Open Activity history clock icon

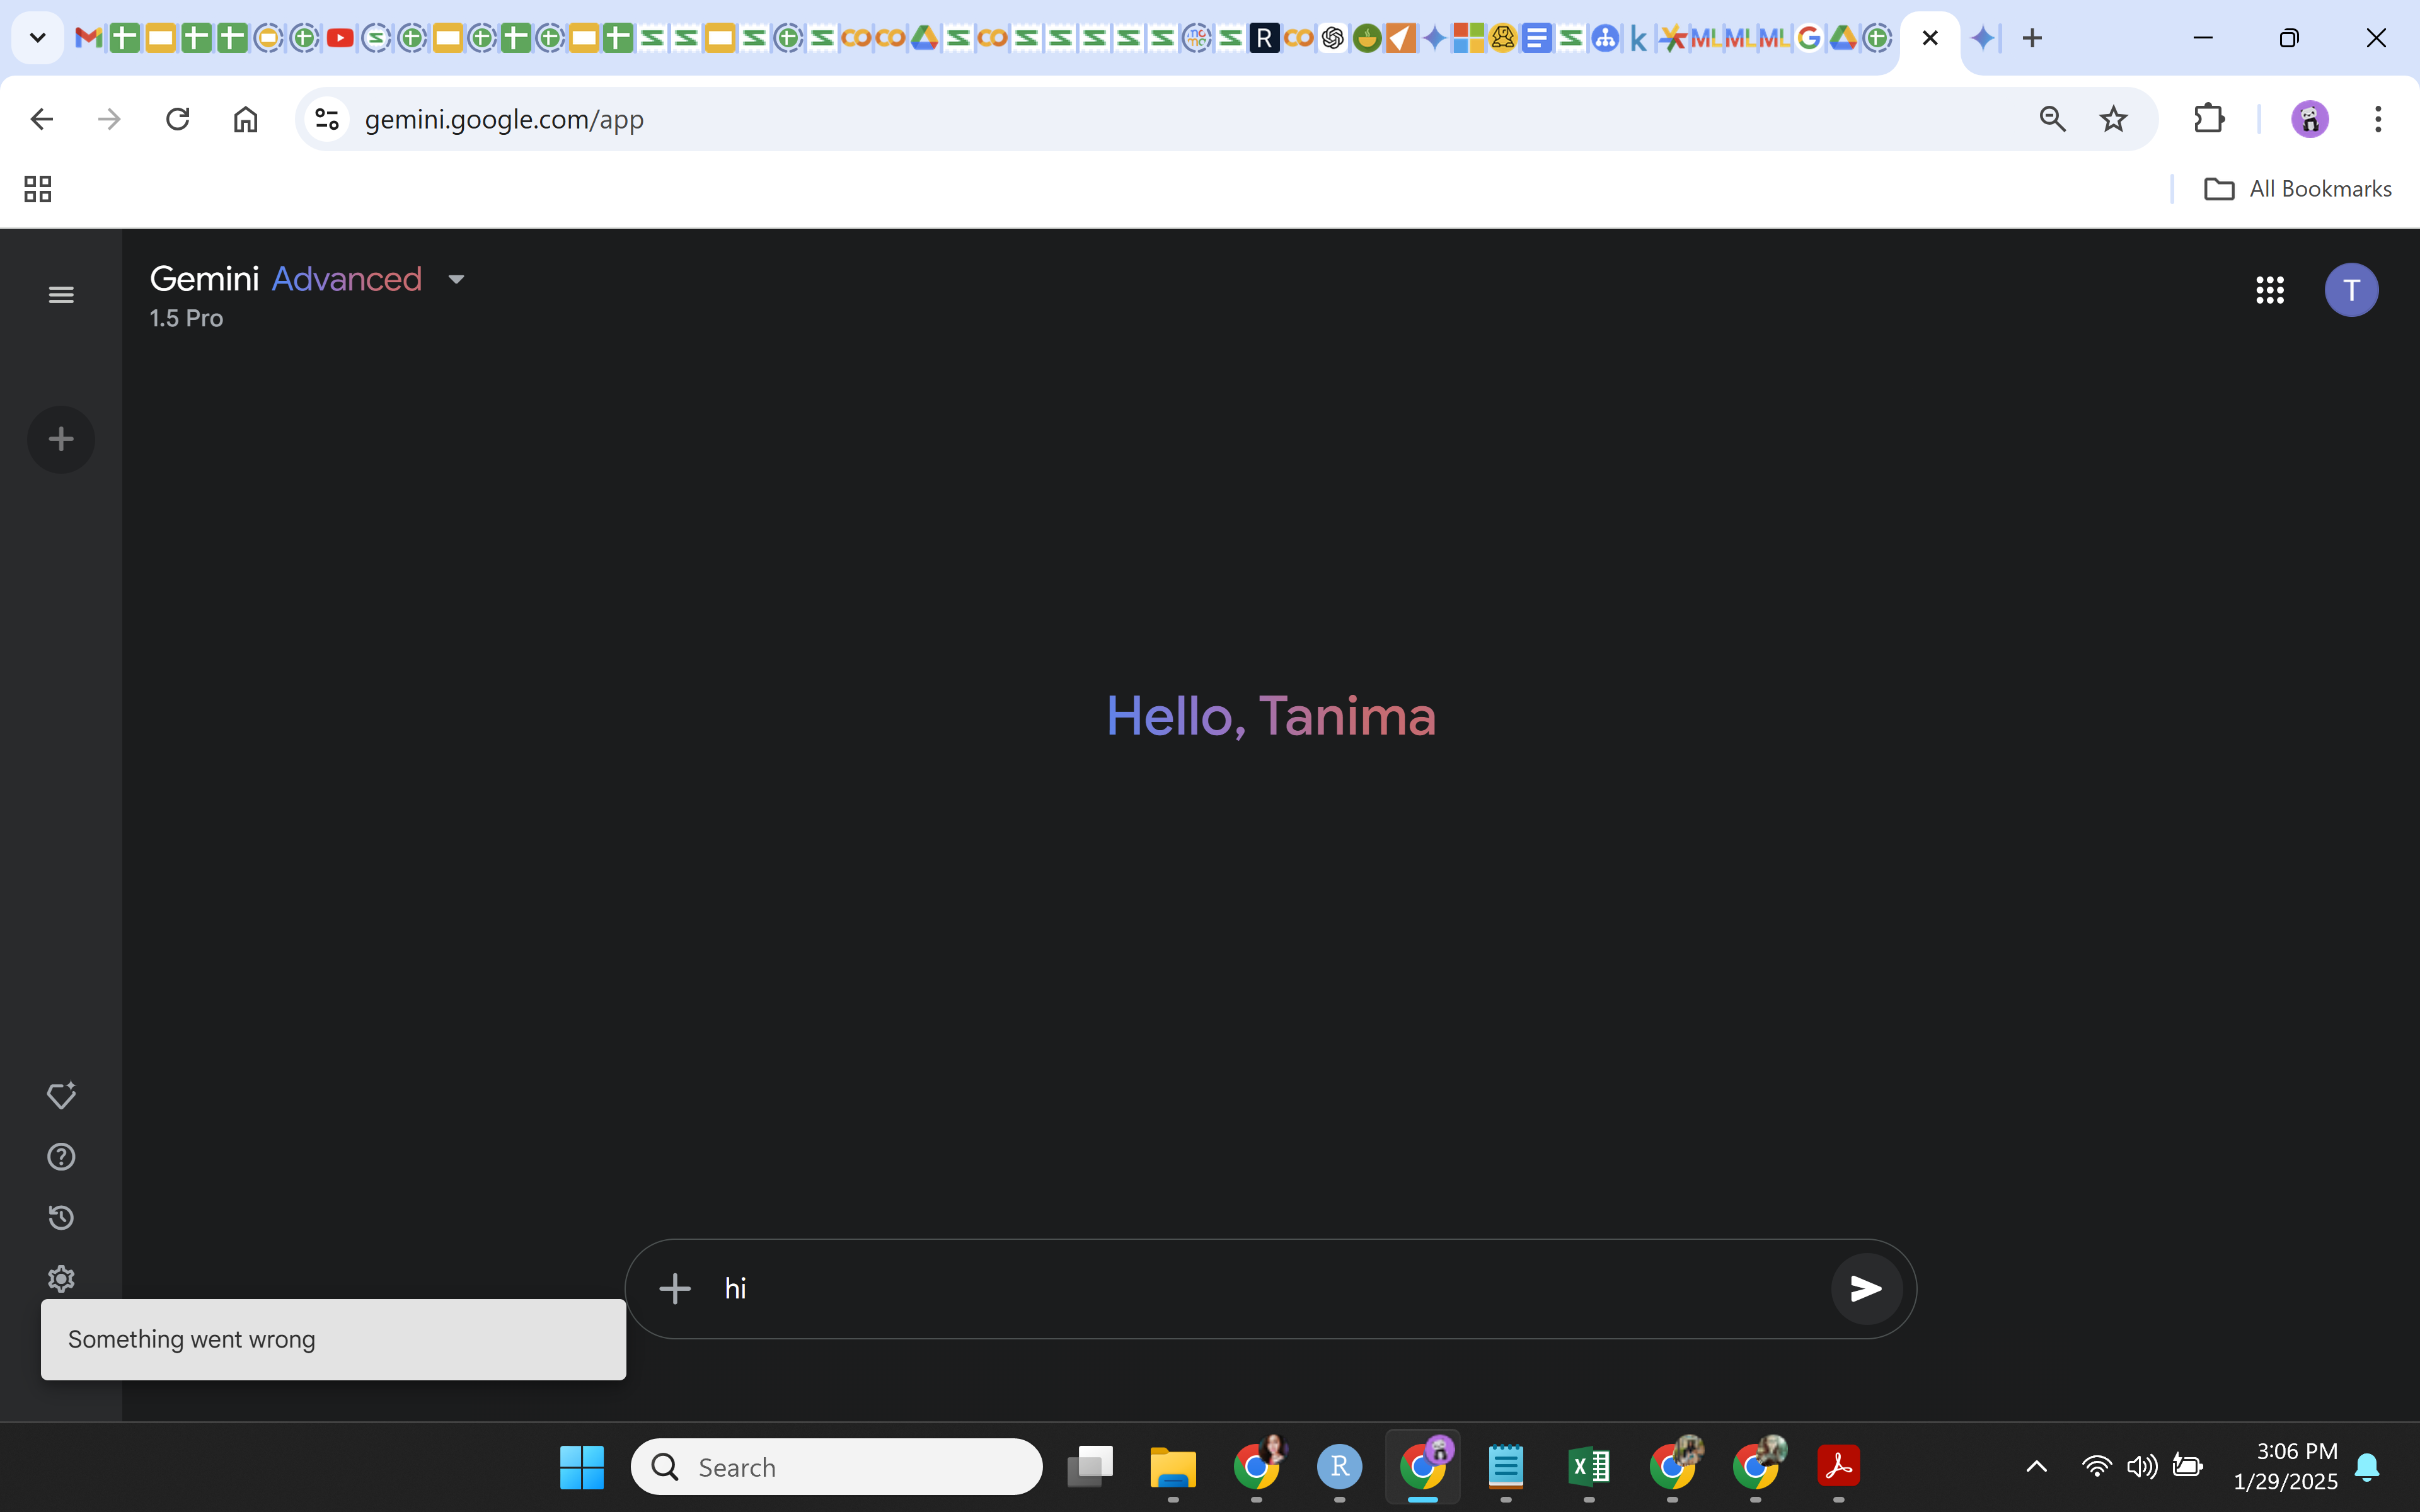[61, 1217]
